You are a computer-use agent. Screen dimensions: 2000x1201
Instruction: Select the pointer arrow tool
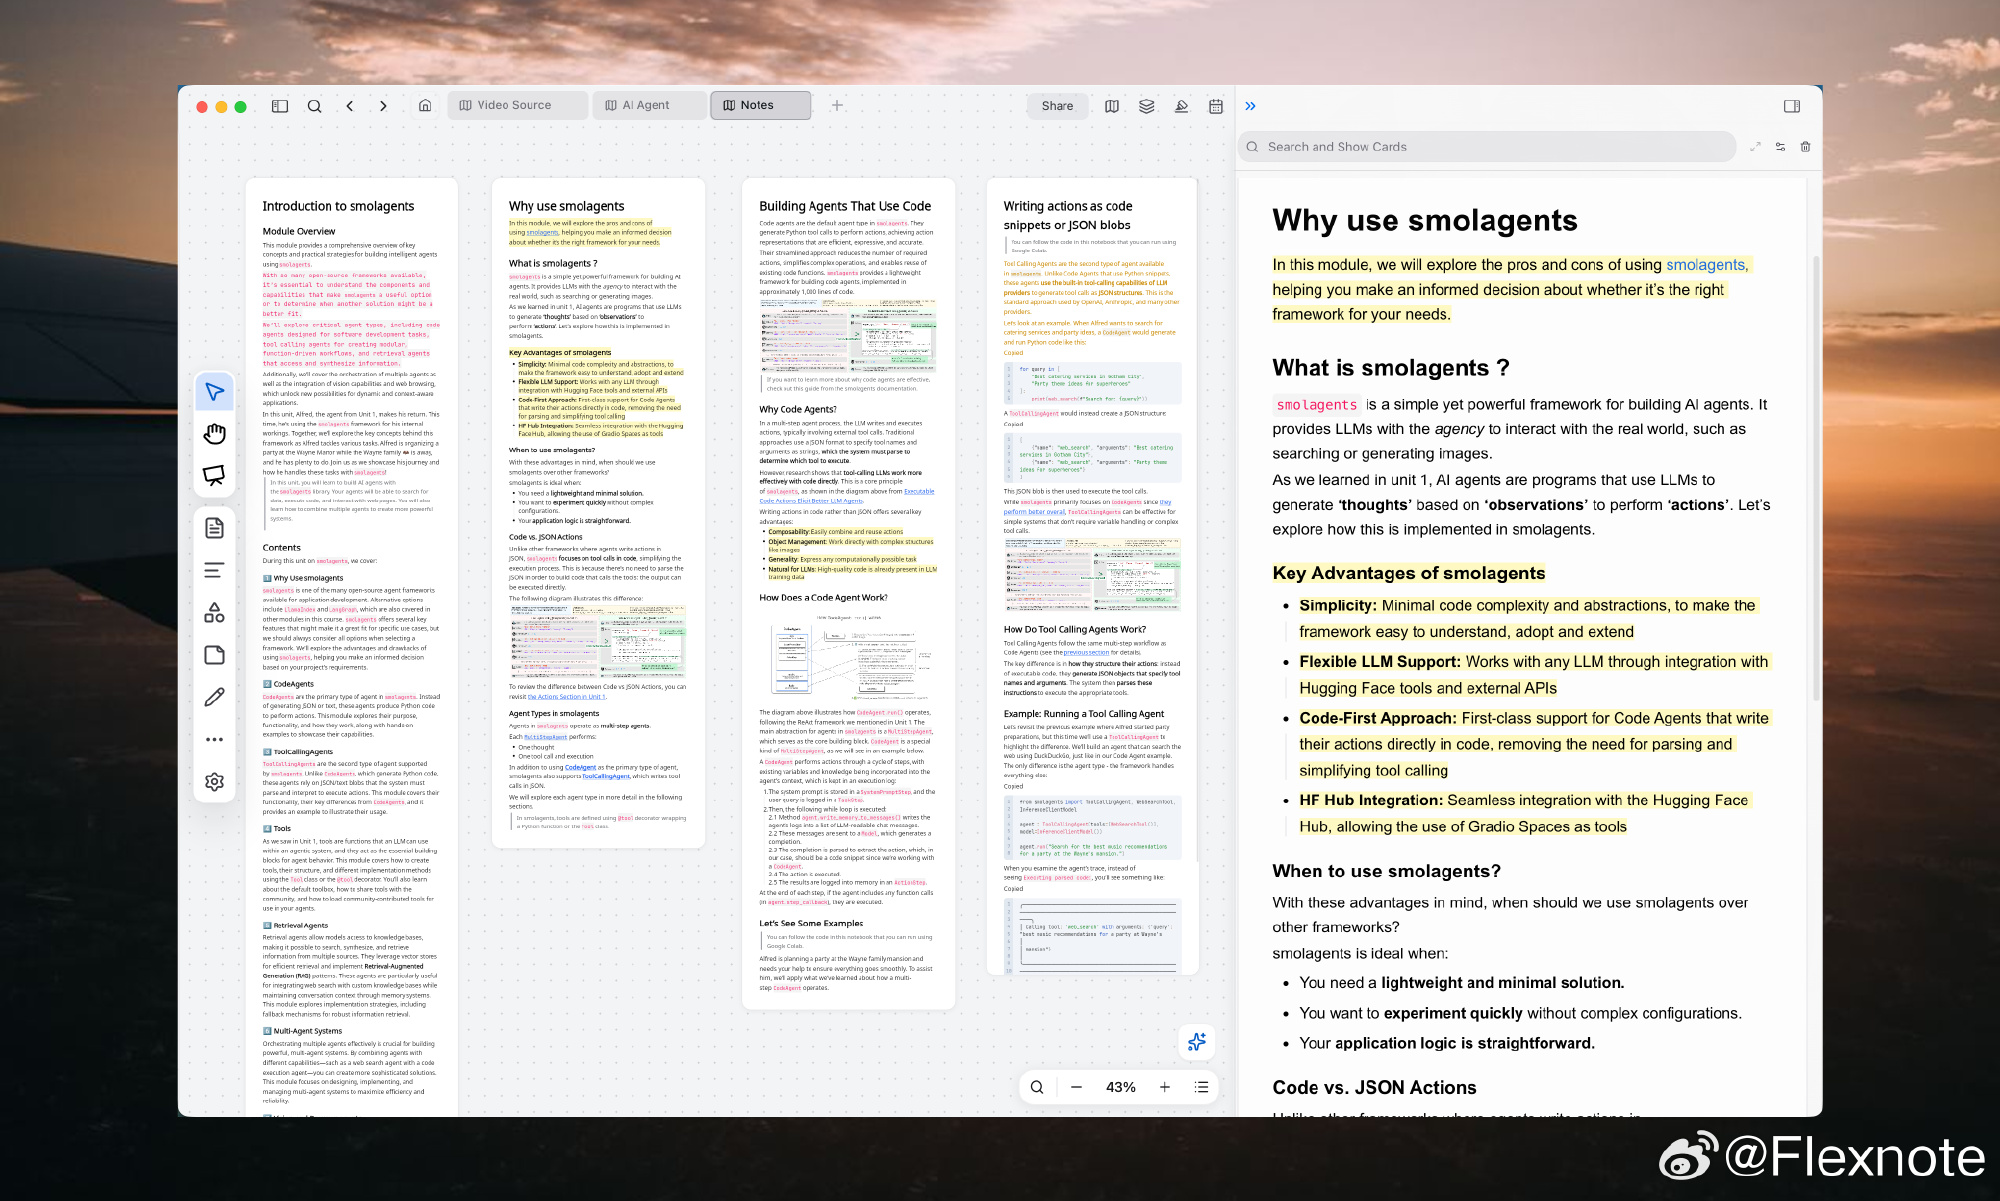coord(214,391)
